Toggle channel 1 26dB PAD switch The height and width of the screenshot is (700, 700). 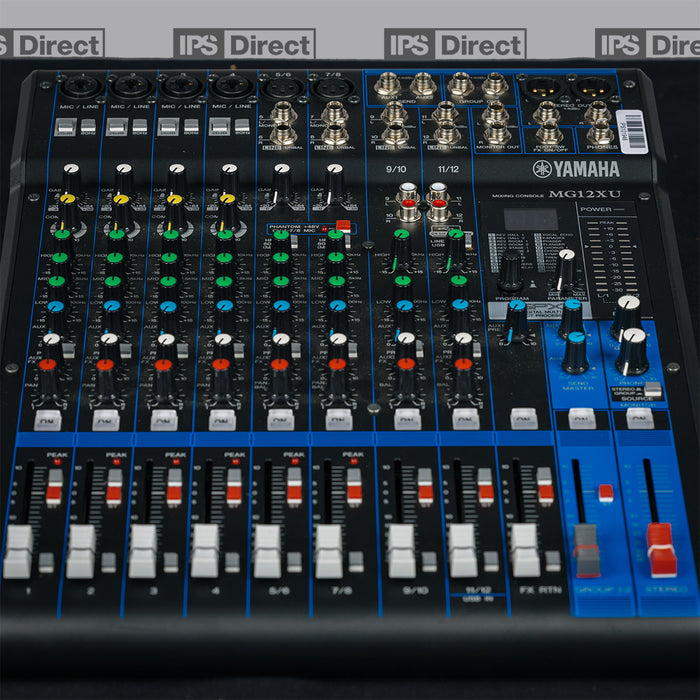click(x=66, y=127)
